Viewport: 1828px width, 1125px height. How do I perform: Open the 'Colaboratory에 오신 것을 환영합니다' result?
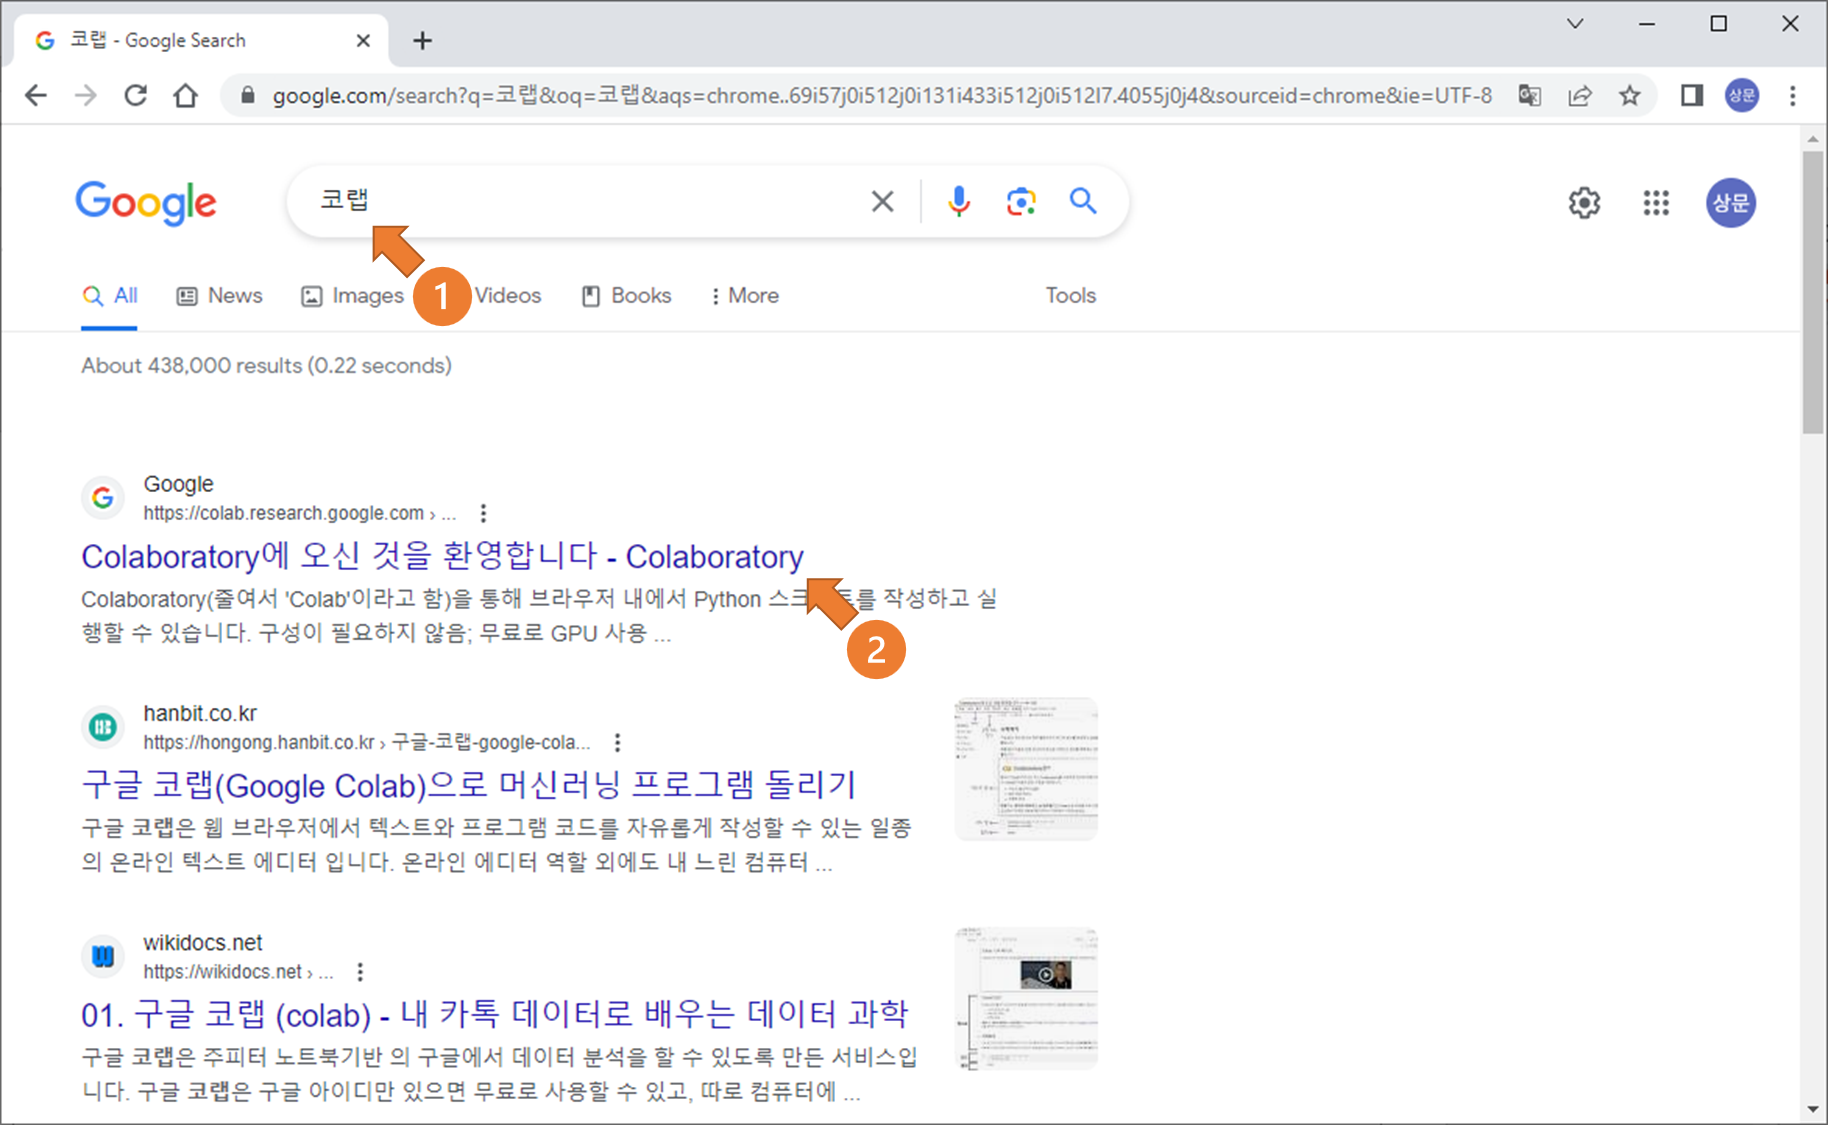point(442,556)
